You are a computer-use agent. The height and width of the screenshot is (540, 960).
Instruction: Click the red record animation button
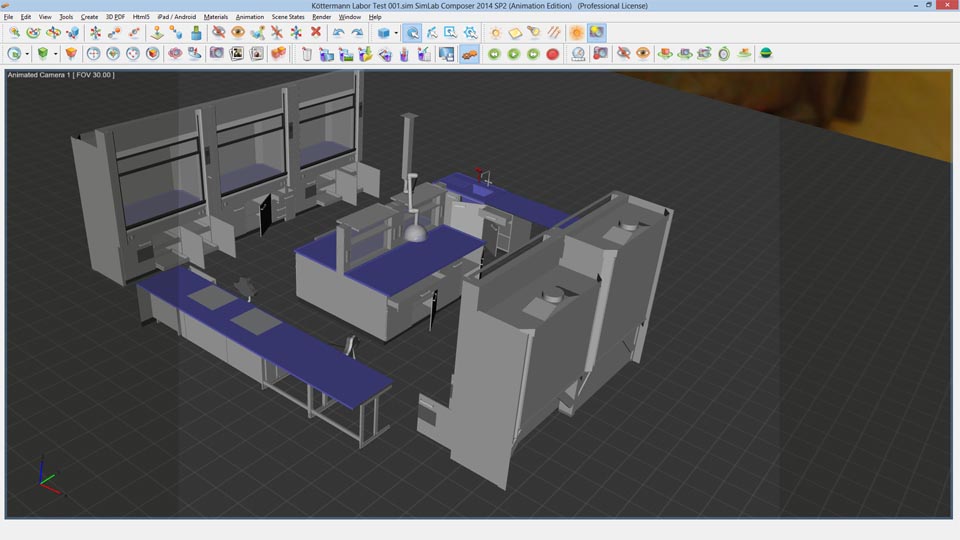click(553, 54)
